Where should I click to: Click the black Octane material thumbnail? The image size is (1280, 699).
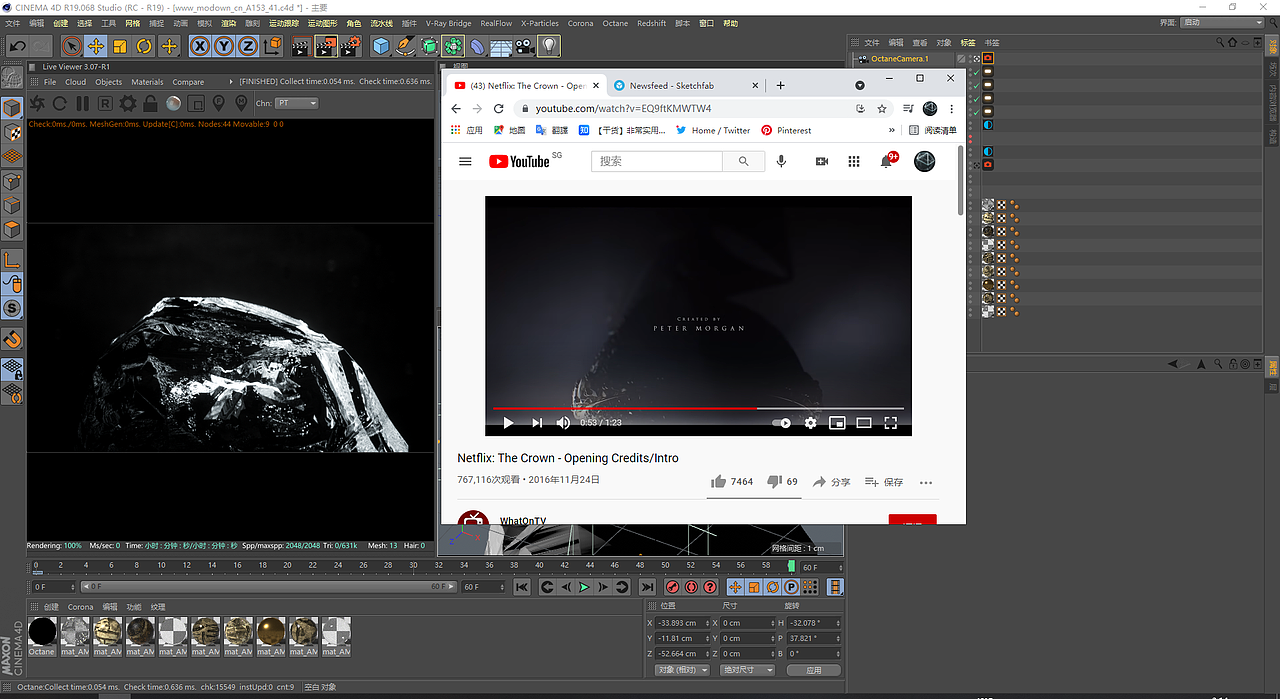42,631
